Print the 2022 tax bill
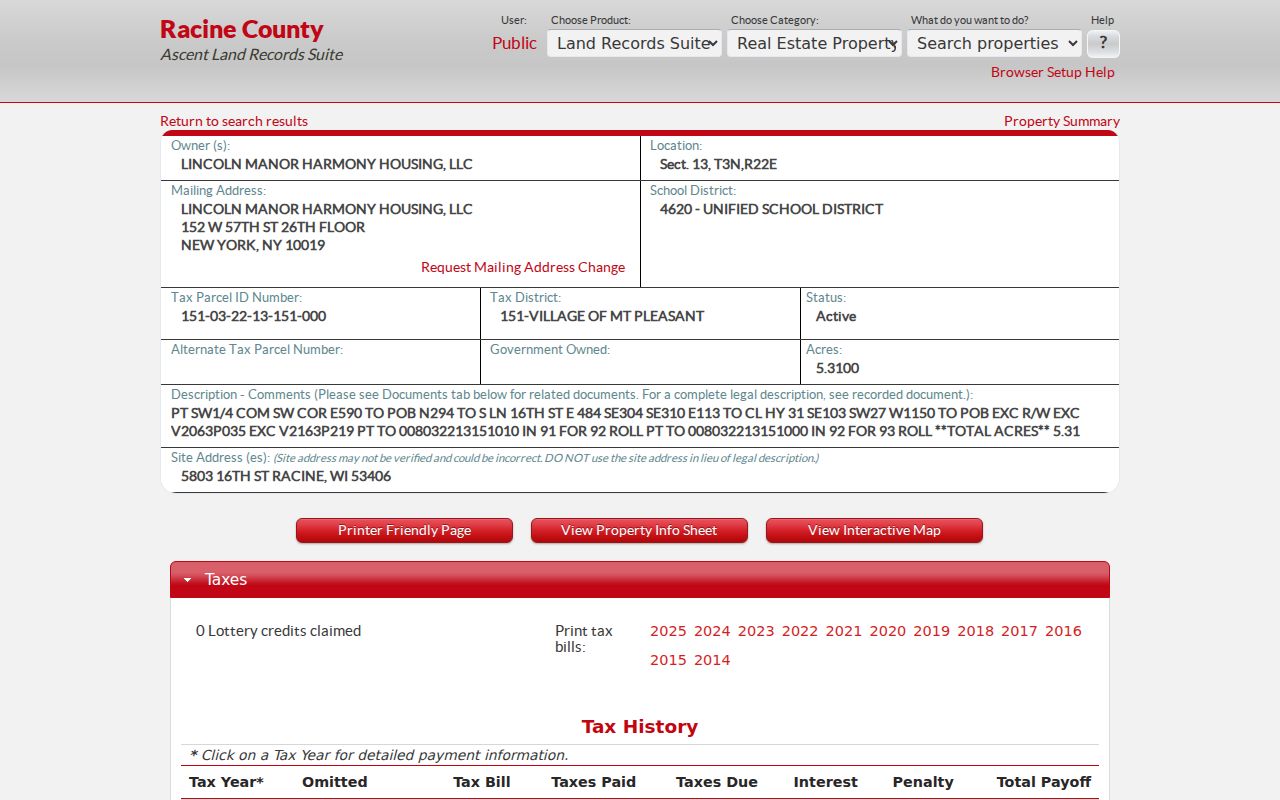1280x800 pixels. [x=800, y=631]
